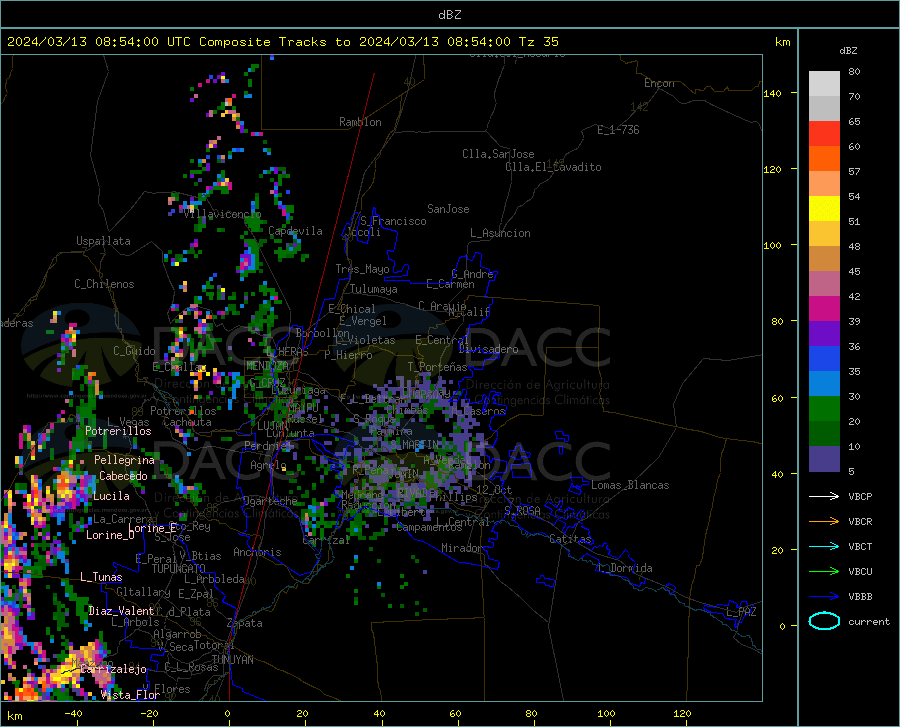
Task: Click the 'Pellegrina' map label
Action: click(x=124, y=460)
